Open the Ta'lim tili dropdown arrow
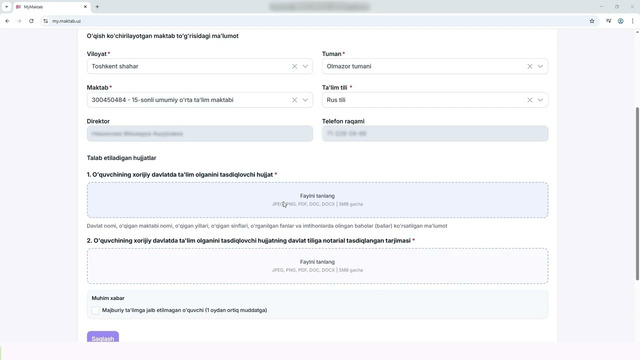 point(540,100)
